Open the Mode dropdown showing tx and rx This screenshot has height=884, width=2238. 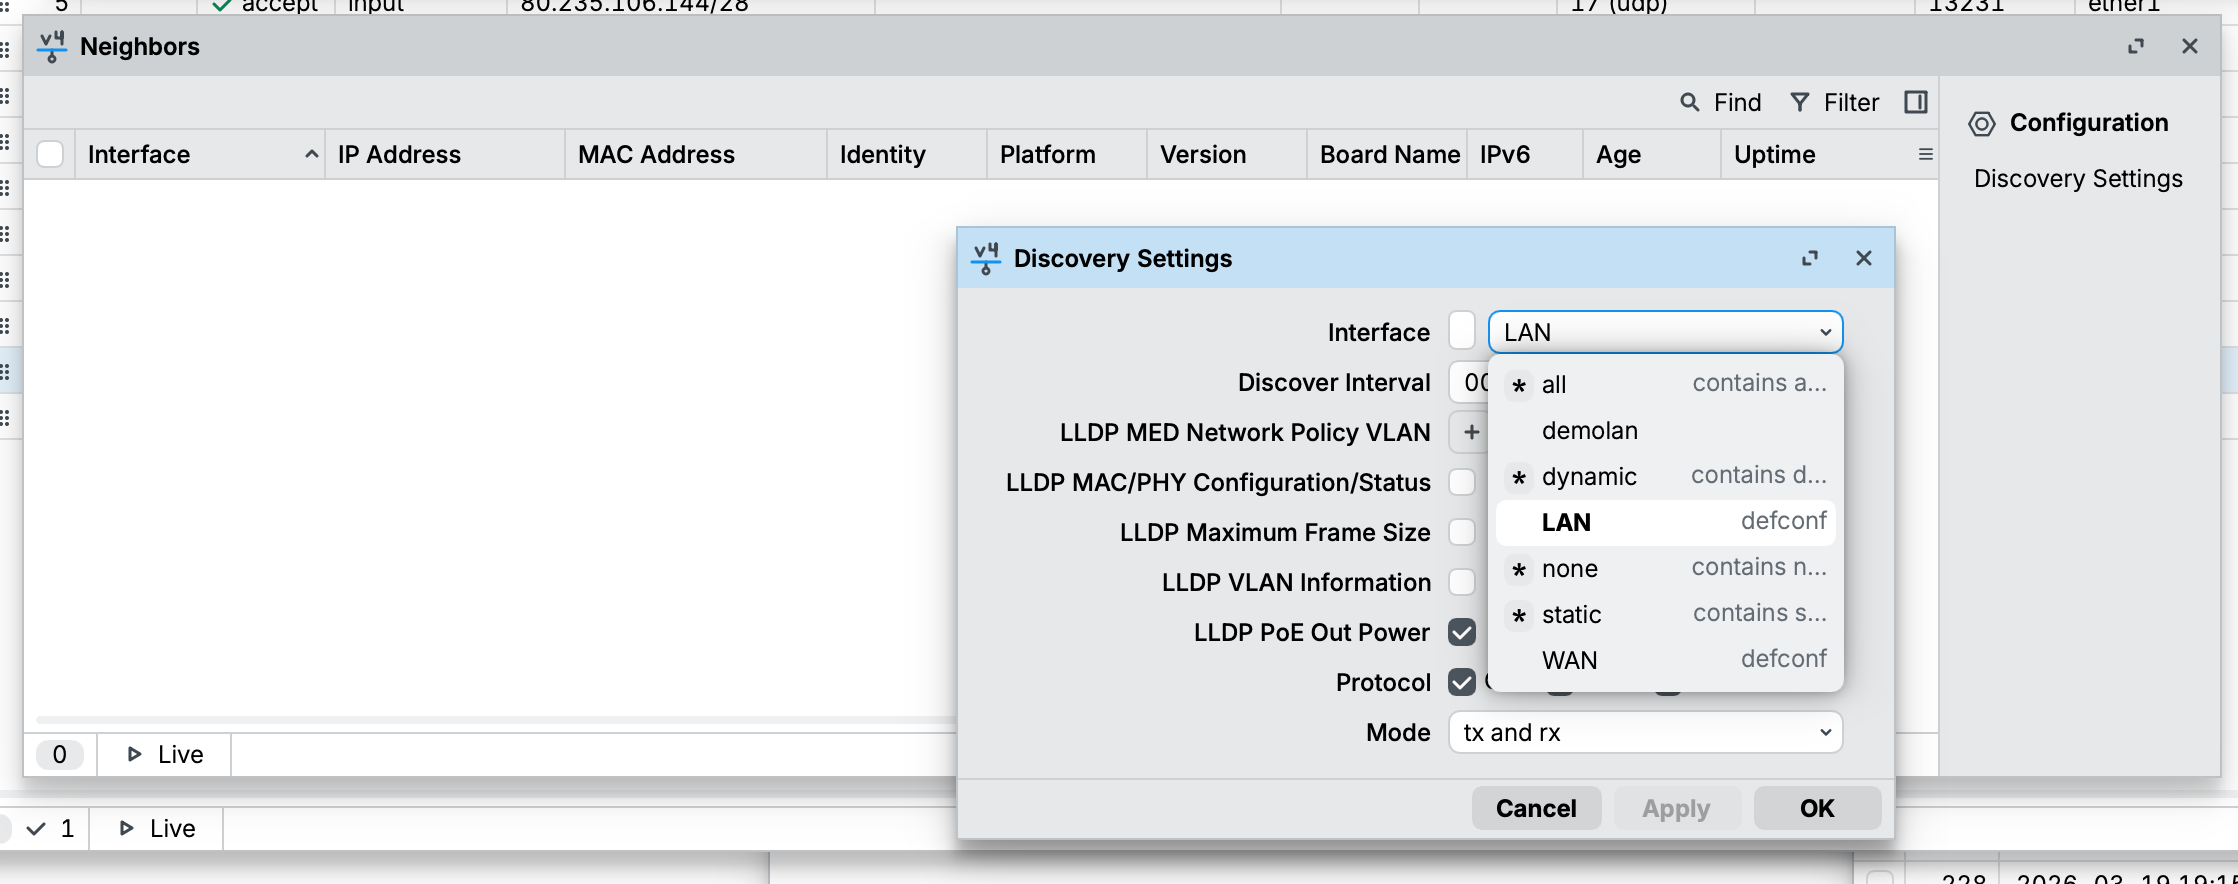1645,732
